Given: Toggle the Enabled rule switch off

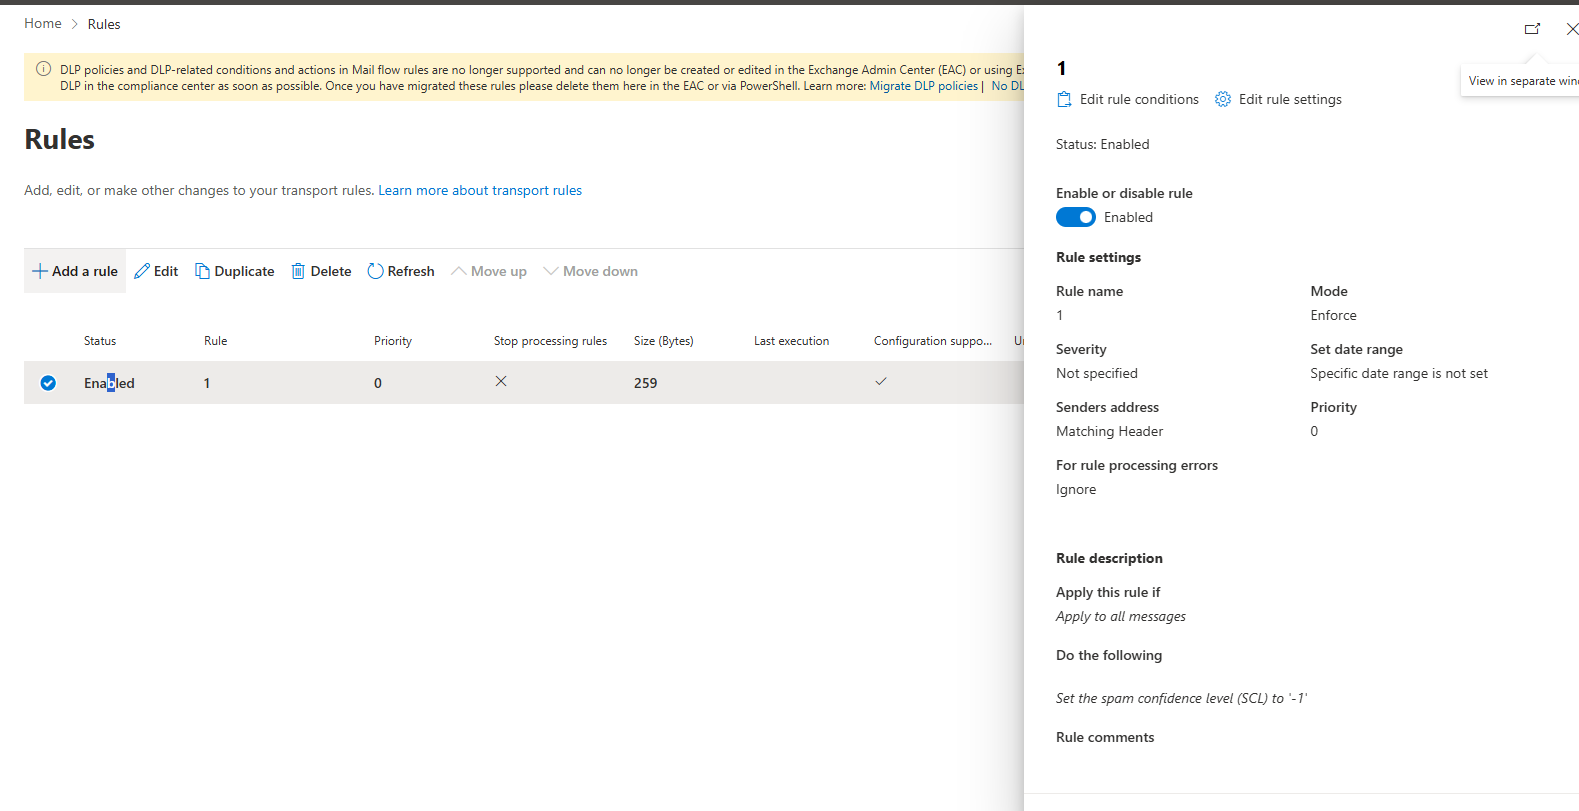Looking at the screenshot, I should (x=1076, y=217).
